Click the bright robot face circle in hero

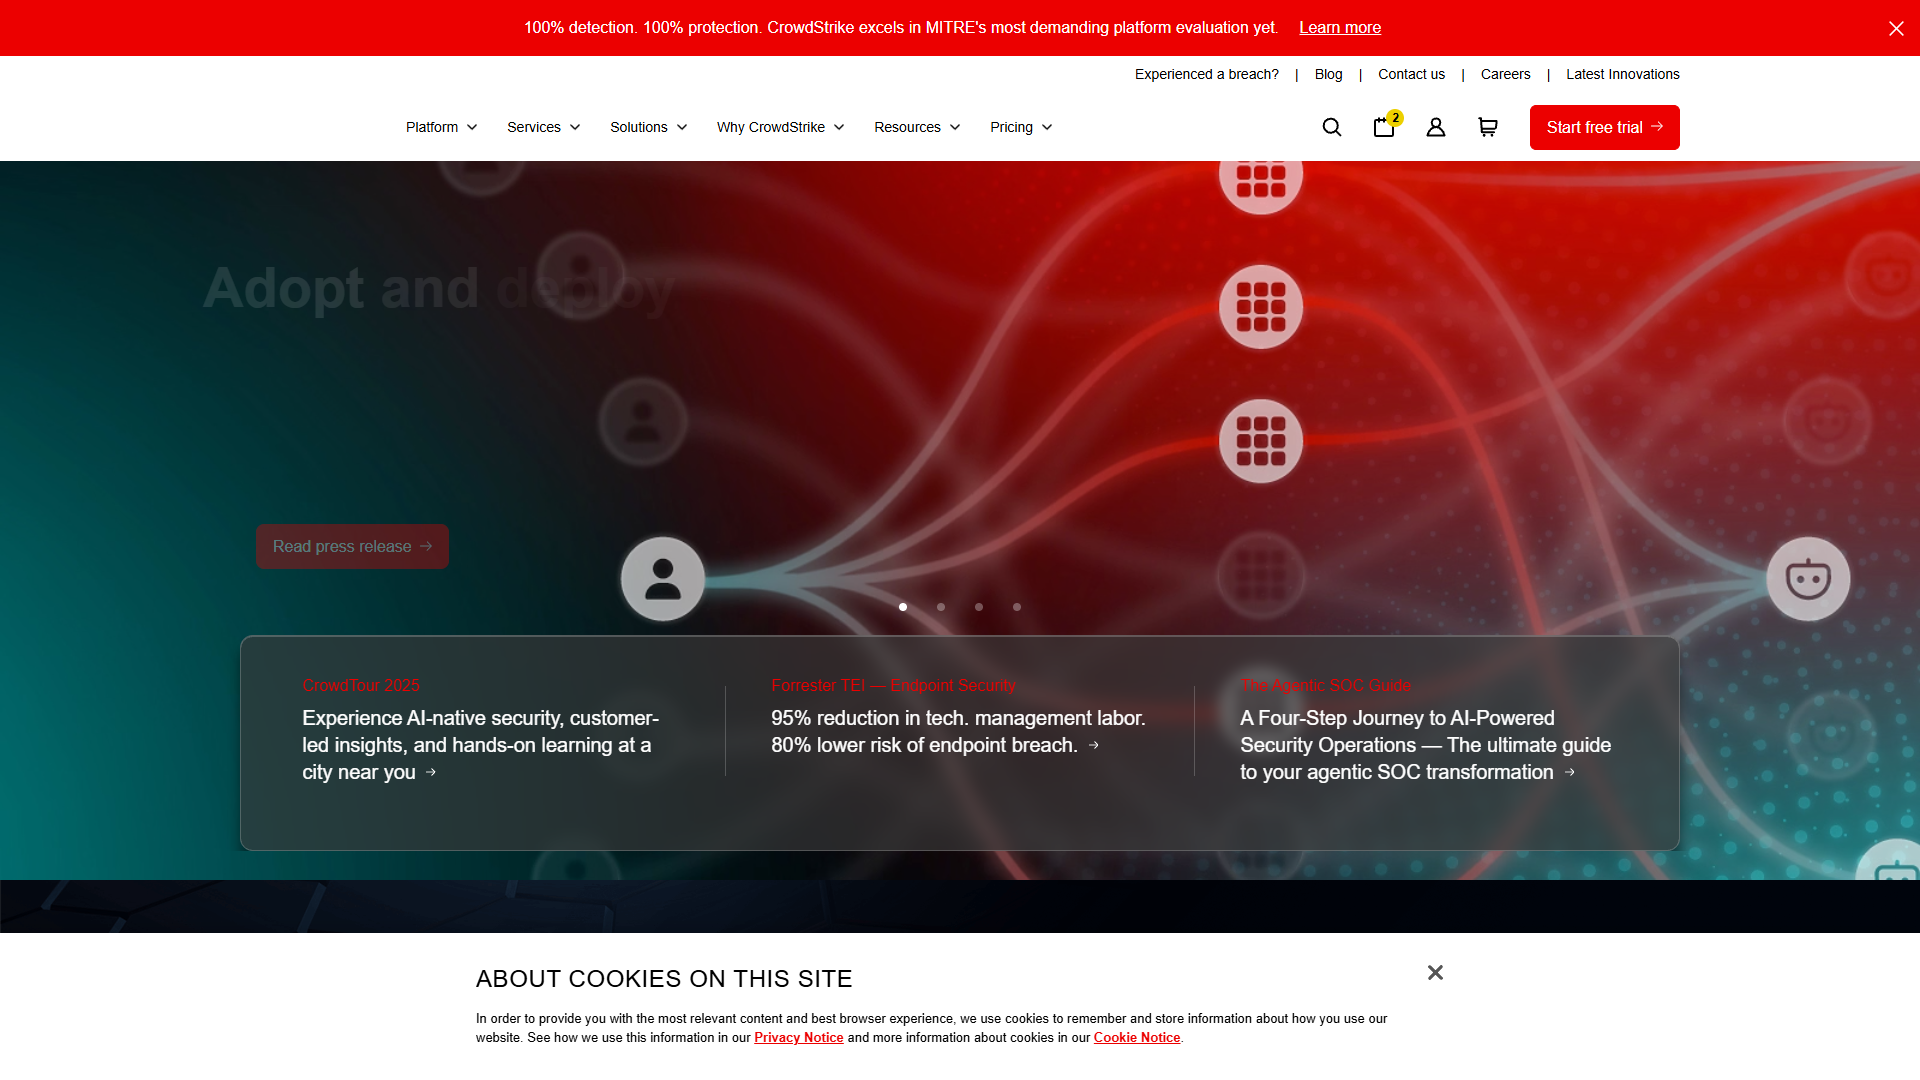click(x=1808, y=579)
